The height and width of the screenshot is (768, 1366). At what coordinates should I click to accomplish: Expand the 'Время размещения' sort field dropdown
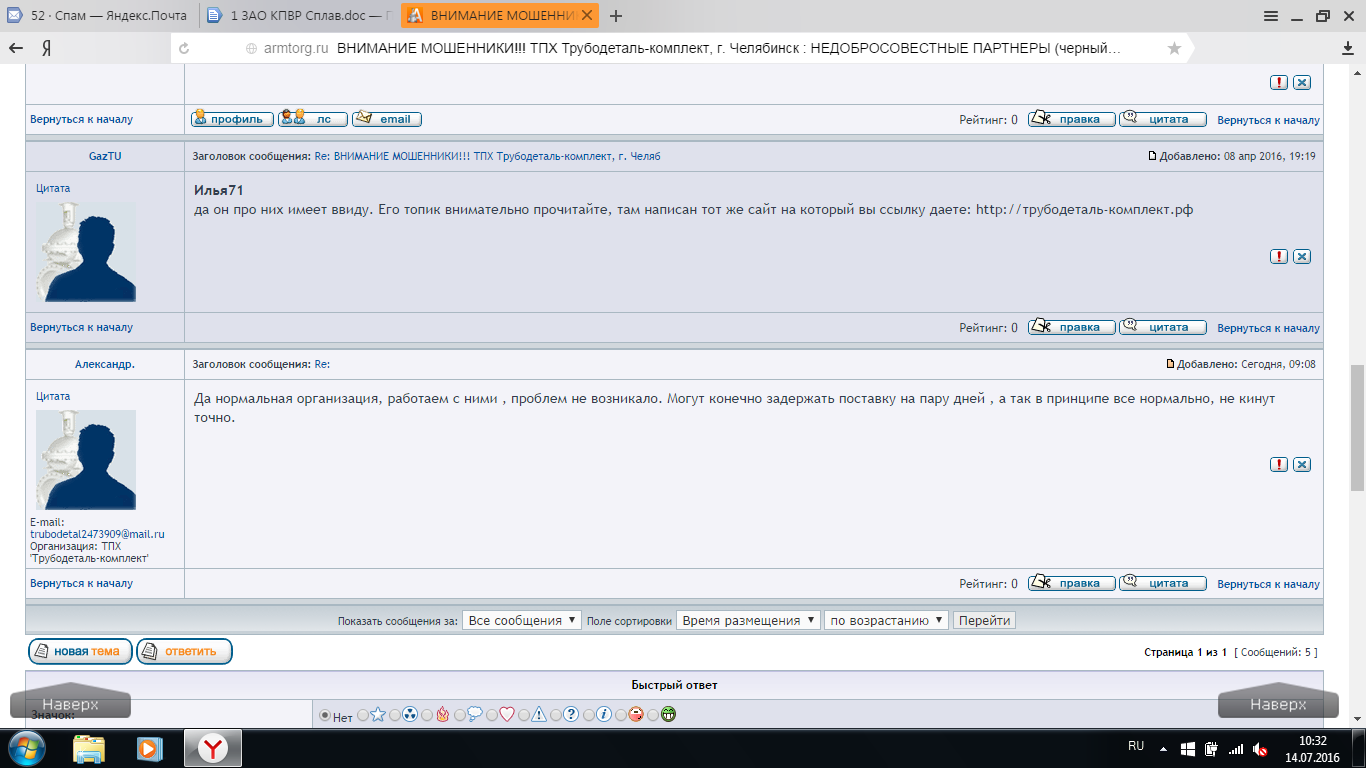point(748,620)
